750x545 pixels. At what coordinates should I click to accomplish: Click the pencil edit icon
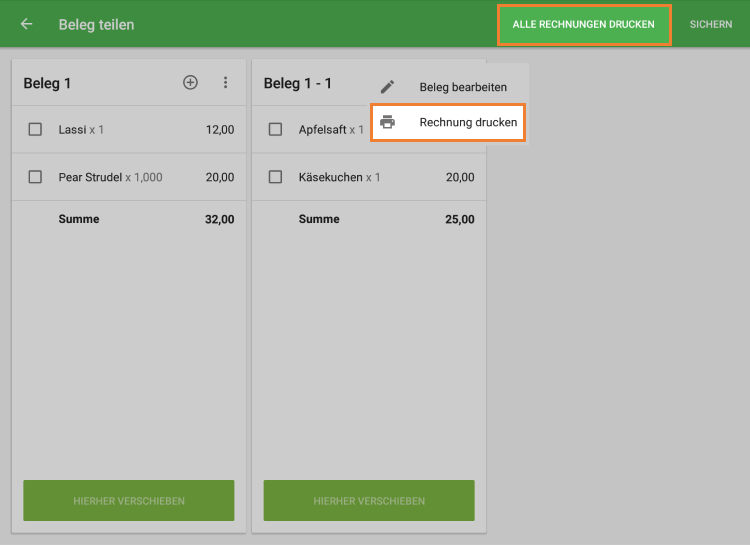click(x=387, y=87)
